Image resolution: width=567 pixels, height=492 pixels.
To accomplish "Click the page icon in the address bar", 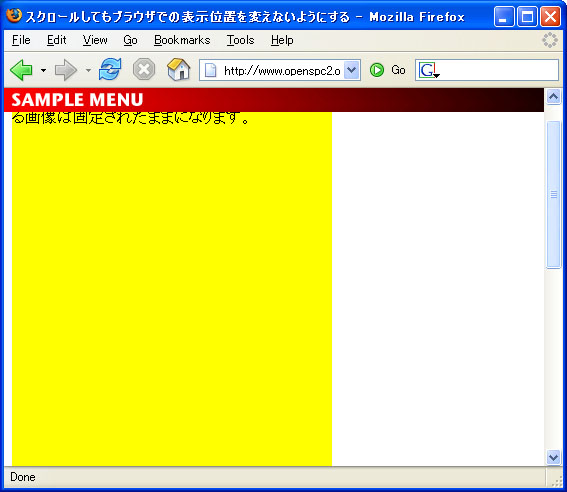I will click(210, 70).
